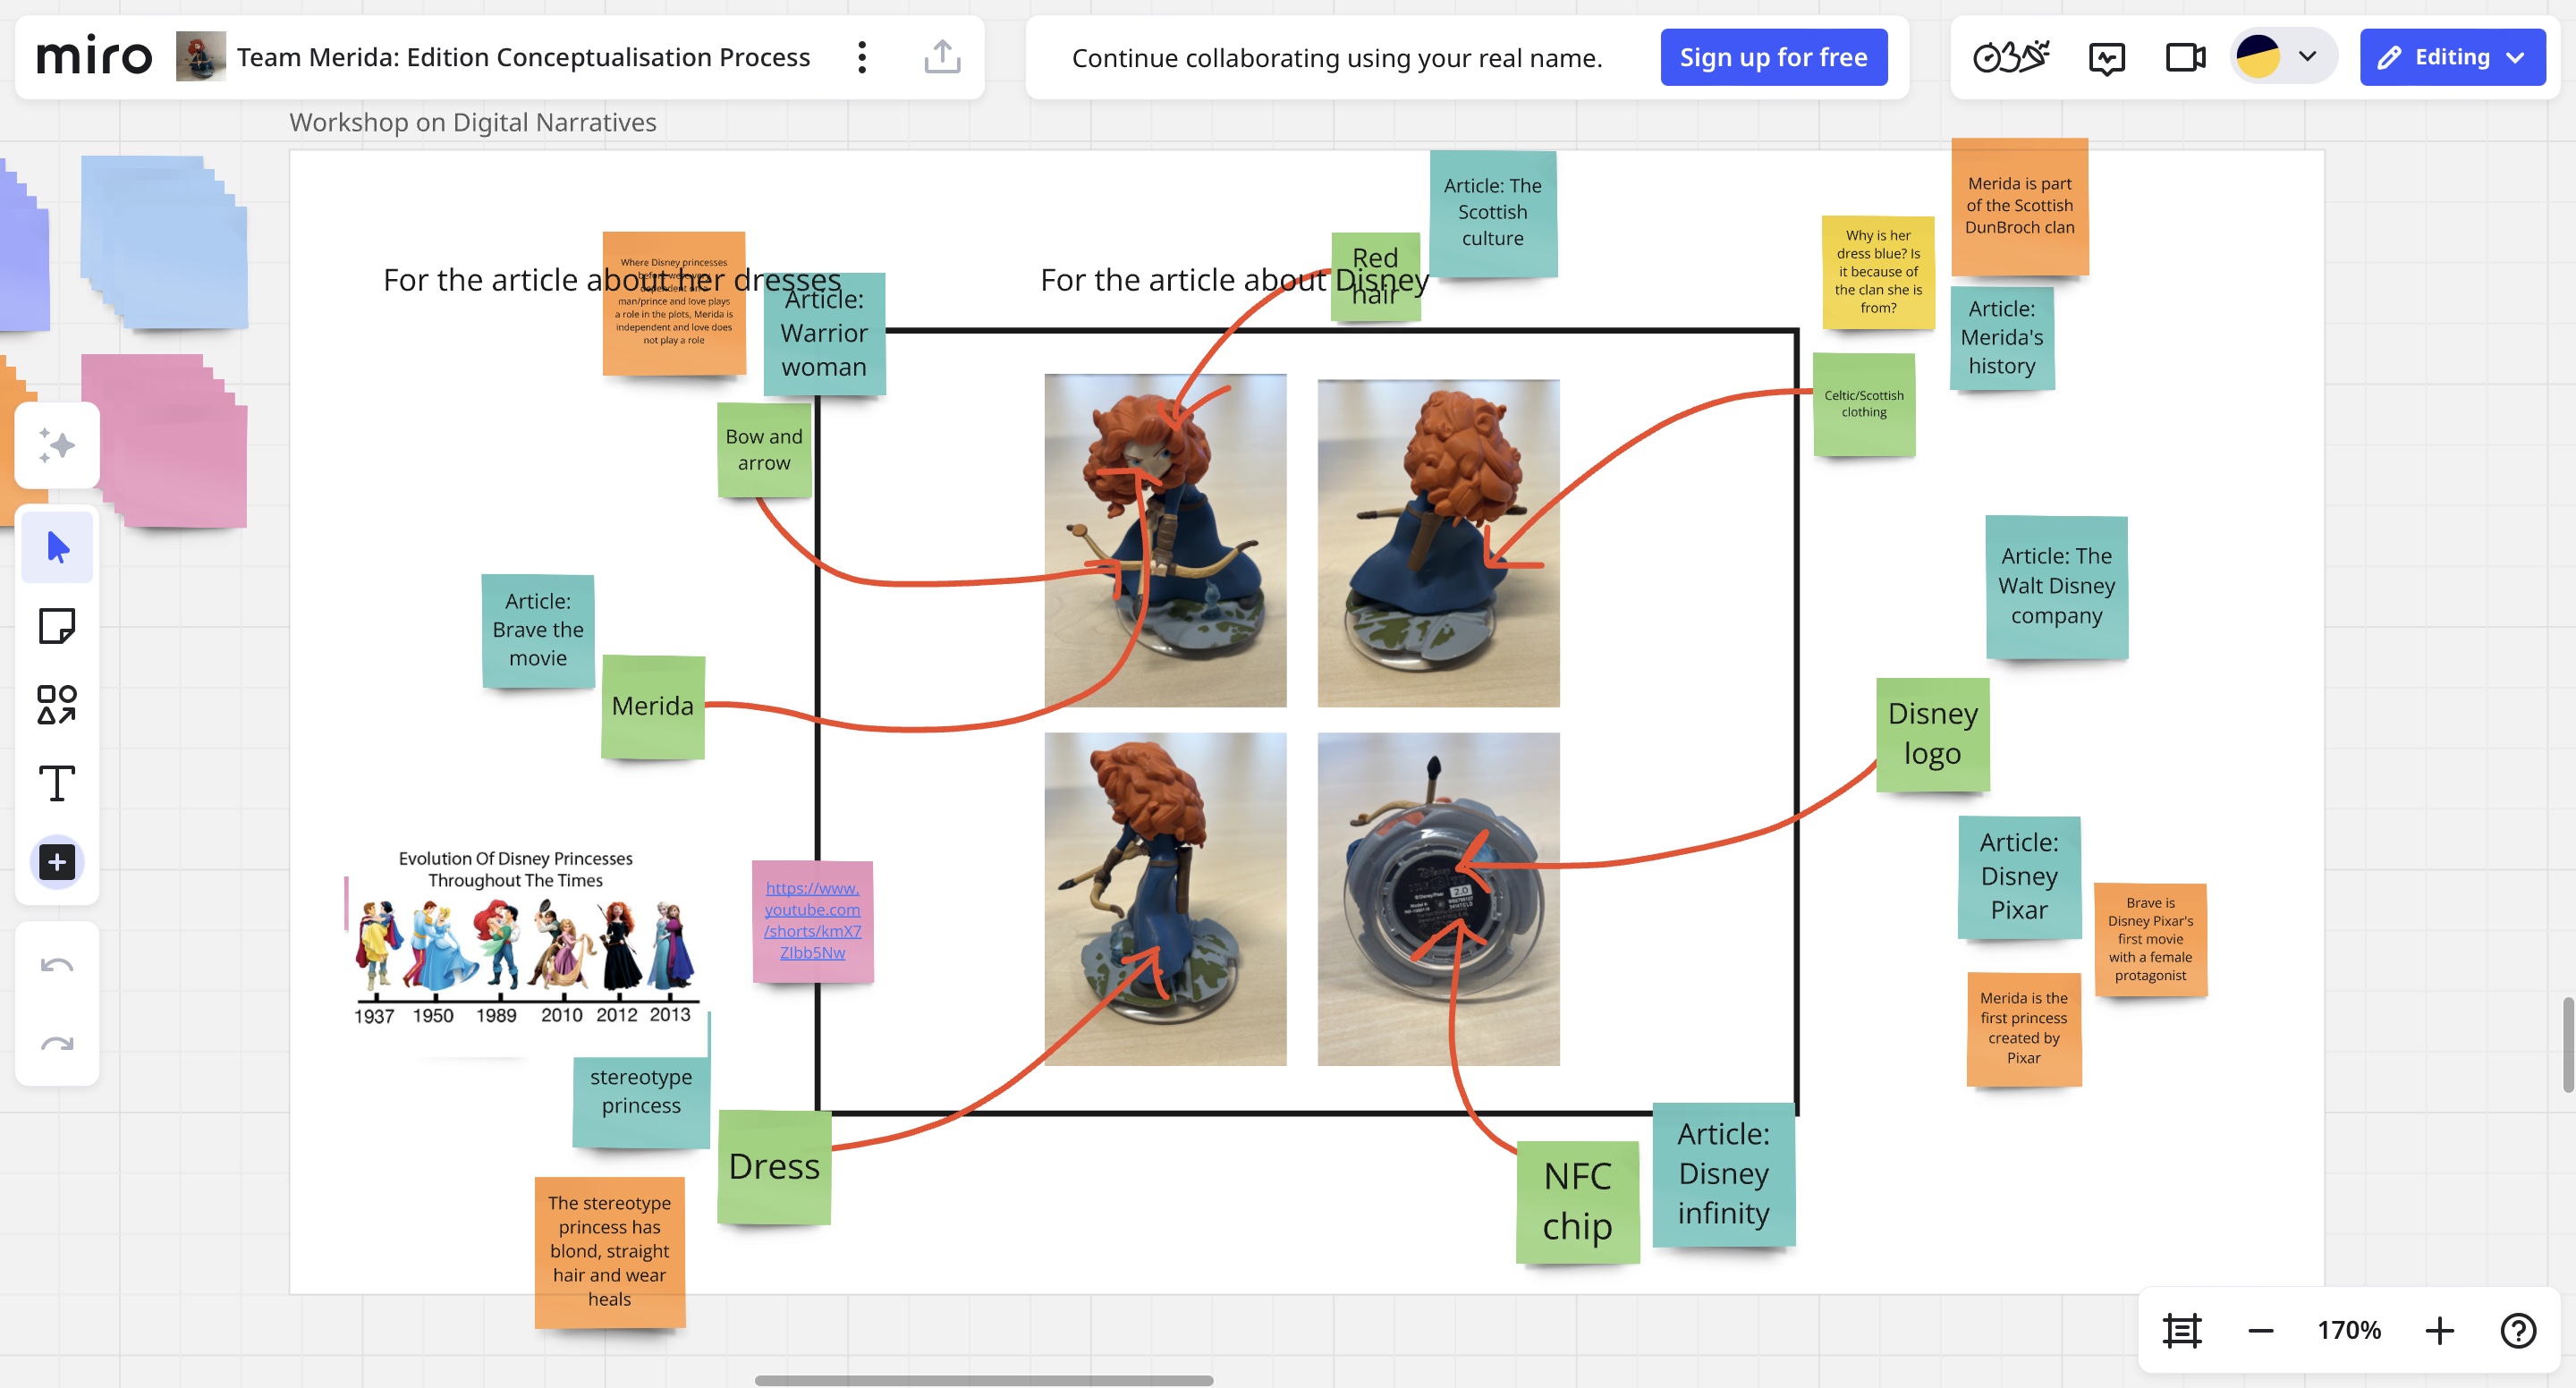Select the Merida green sticky note
The width and height of the screenshot is (2576, 1388).
pyautogui.click(x=653, y=706)
